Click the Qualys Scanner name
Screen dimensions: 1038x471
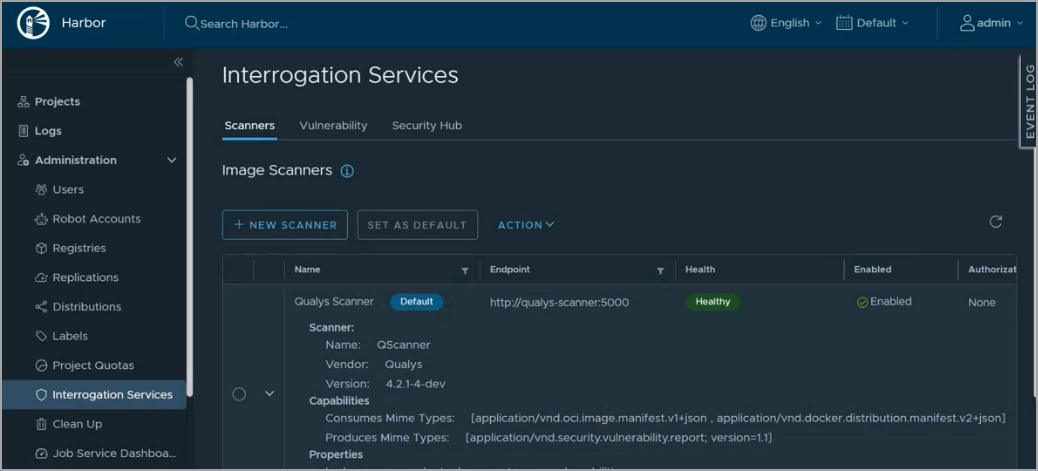(x=334, y=302)
